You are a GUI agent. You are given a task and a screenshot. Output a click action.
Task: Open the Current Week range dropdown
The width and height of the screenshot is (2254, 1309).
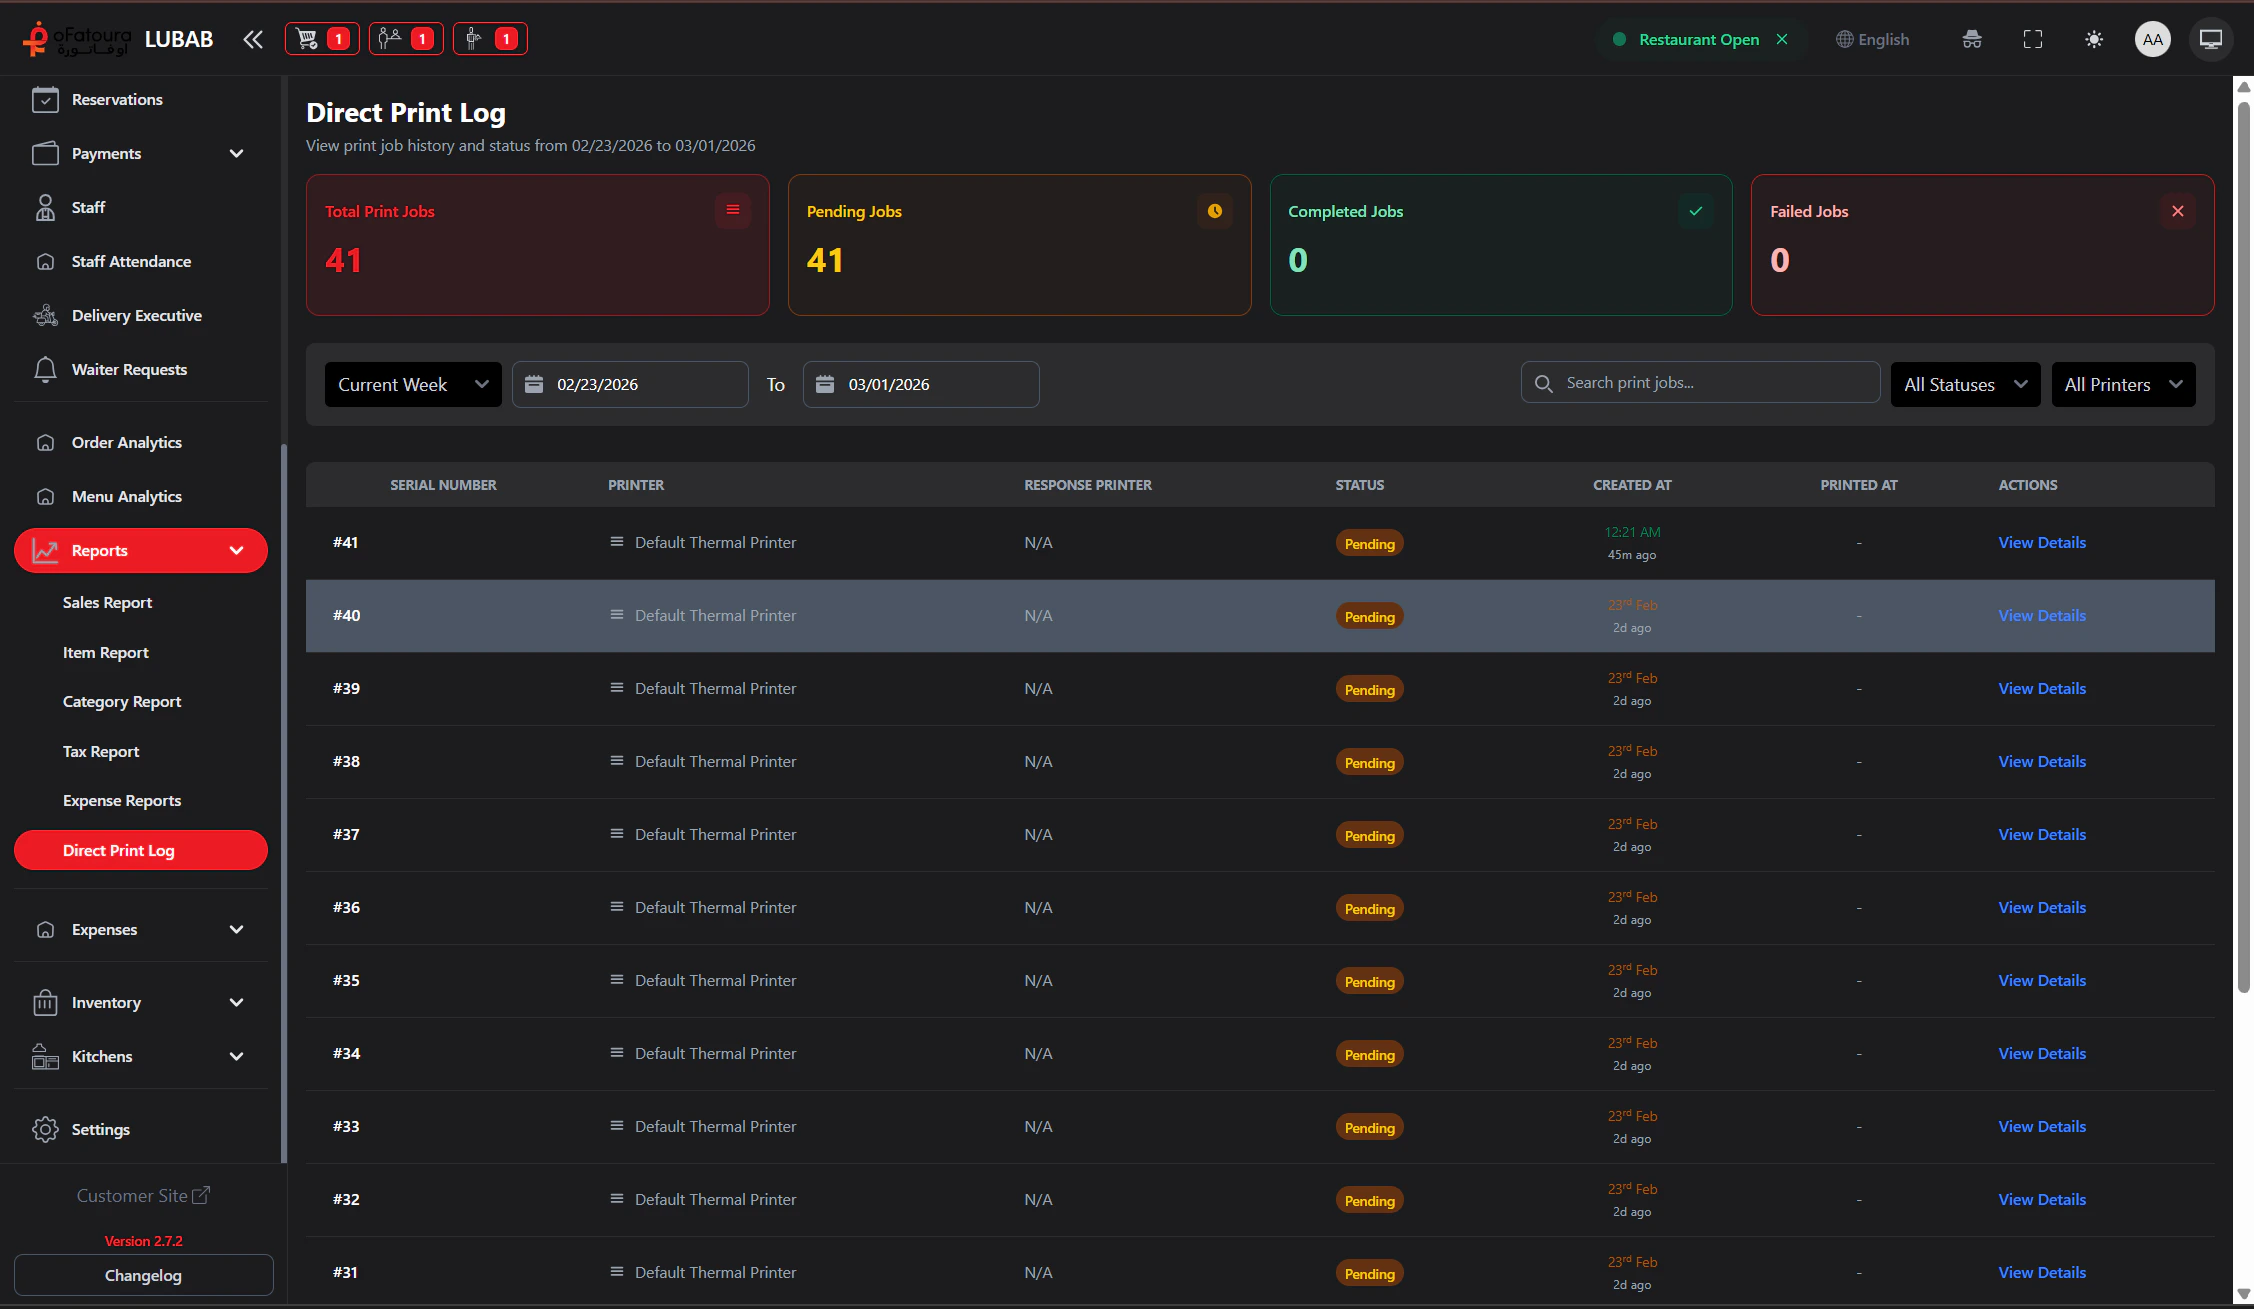tap(412, 385)
